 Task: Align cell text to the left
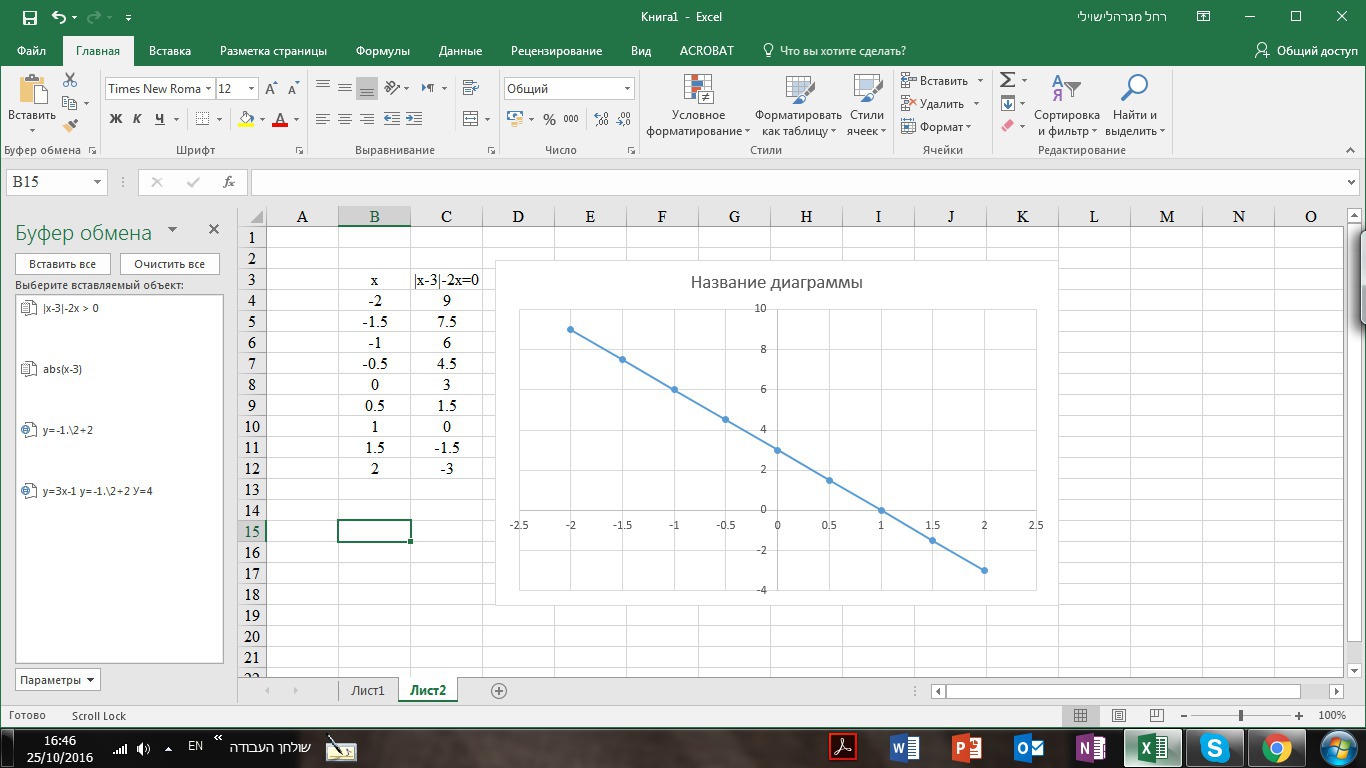(323, 119)
